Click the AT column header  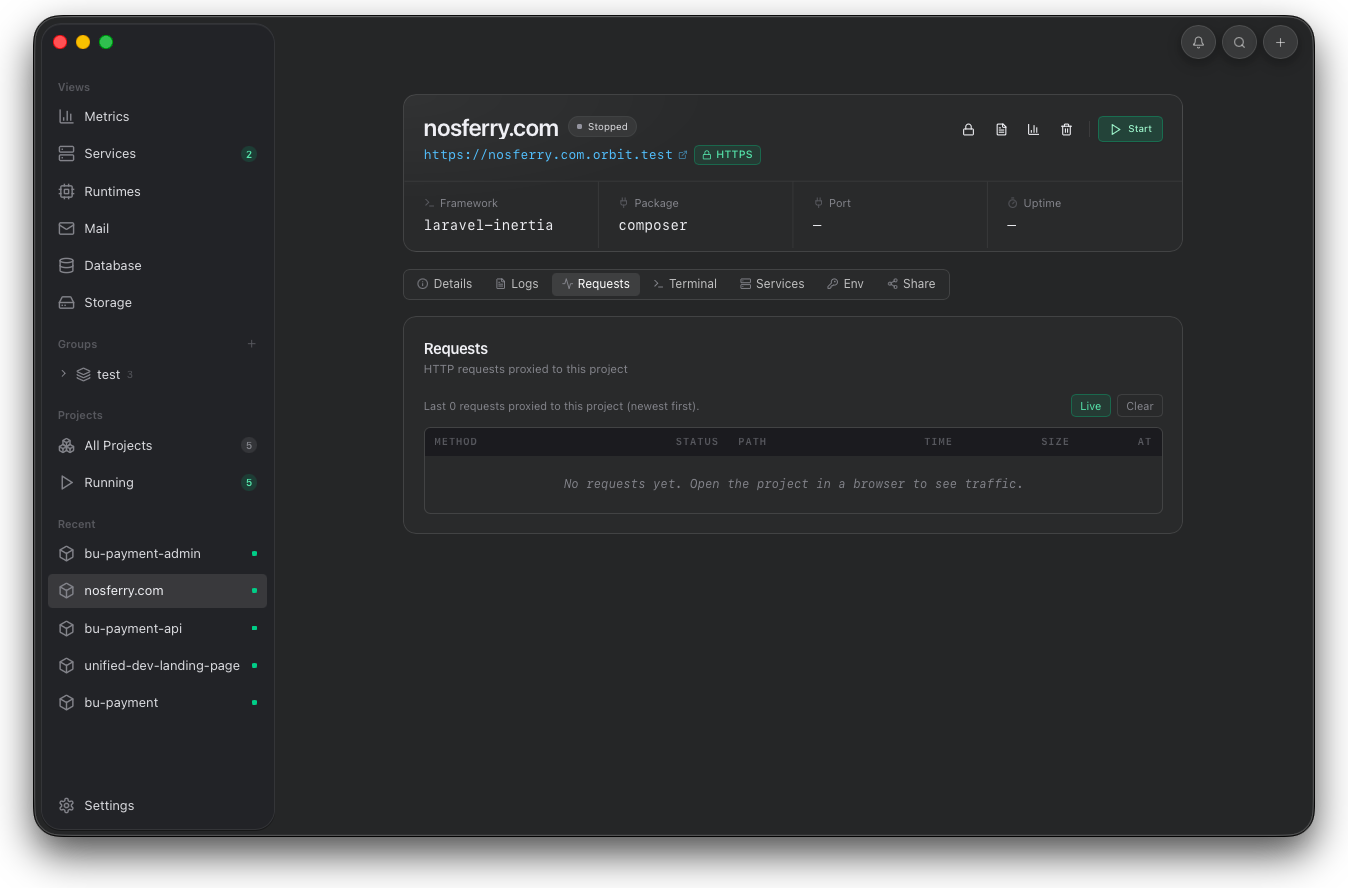click(1144, 442)
